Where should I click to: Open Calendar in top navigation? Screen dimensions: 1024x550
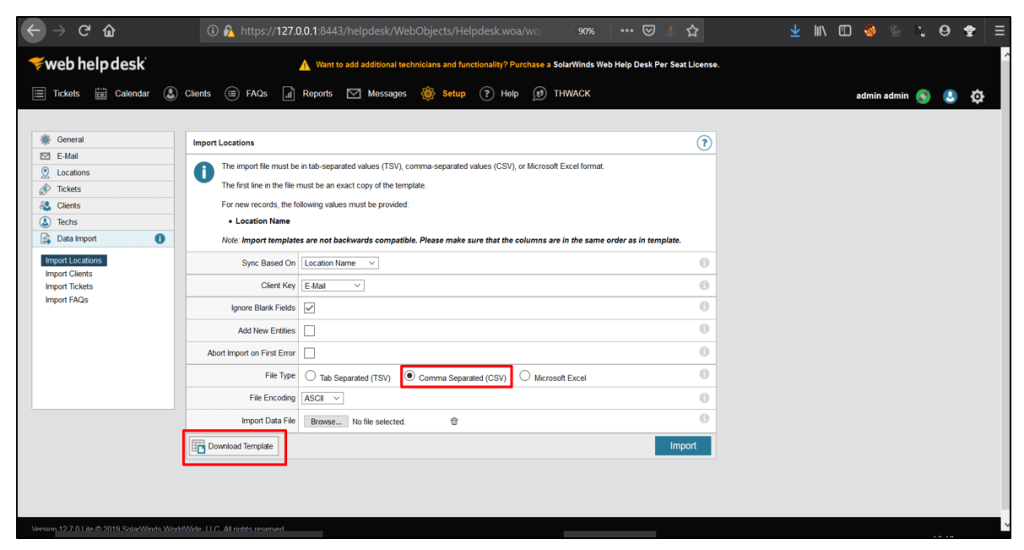[x=122, y=93]
